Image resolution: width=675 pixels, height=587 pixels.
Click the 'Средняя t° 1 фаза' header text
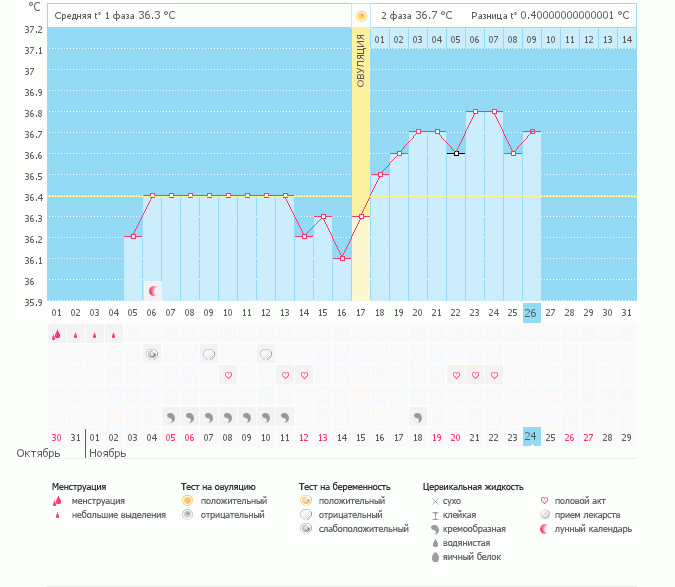(92, 16)
